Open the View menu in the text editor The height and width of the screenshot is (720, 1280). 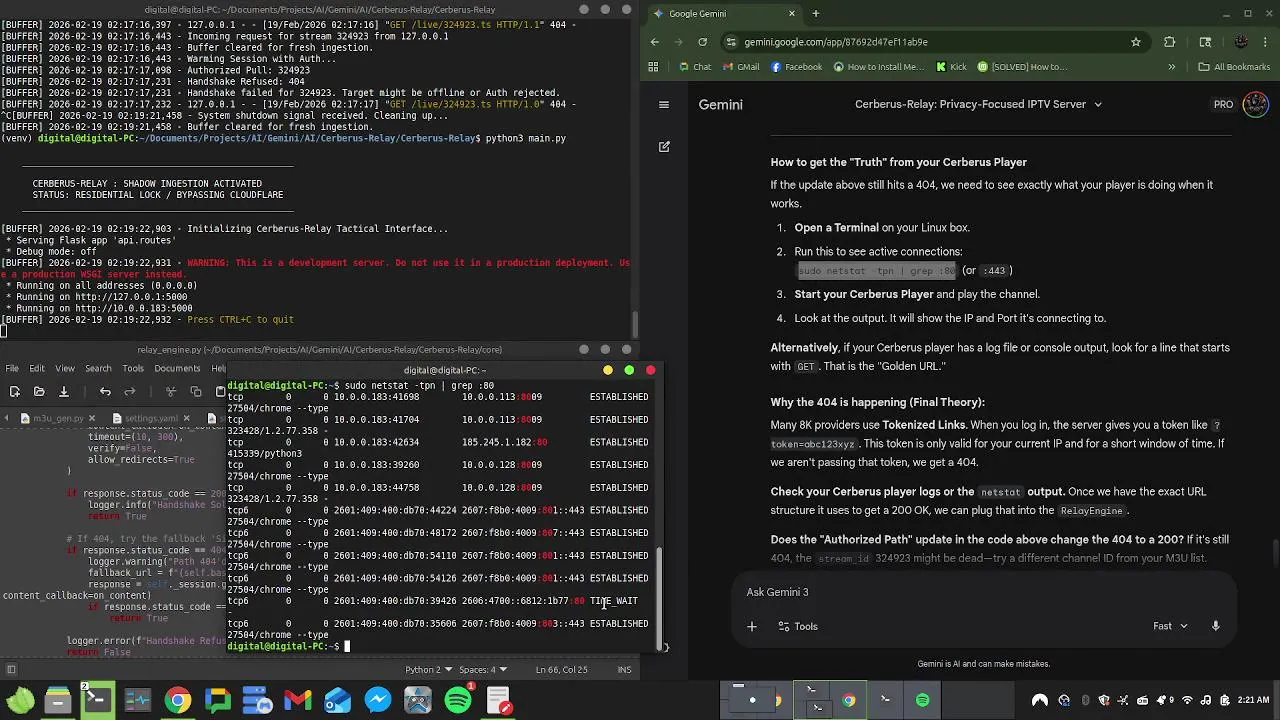point(65,368)
